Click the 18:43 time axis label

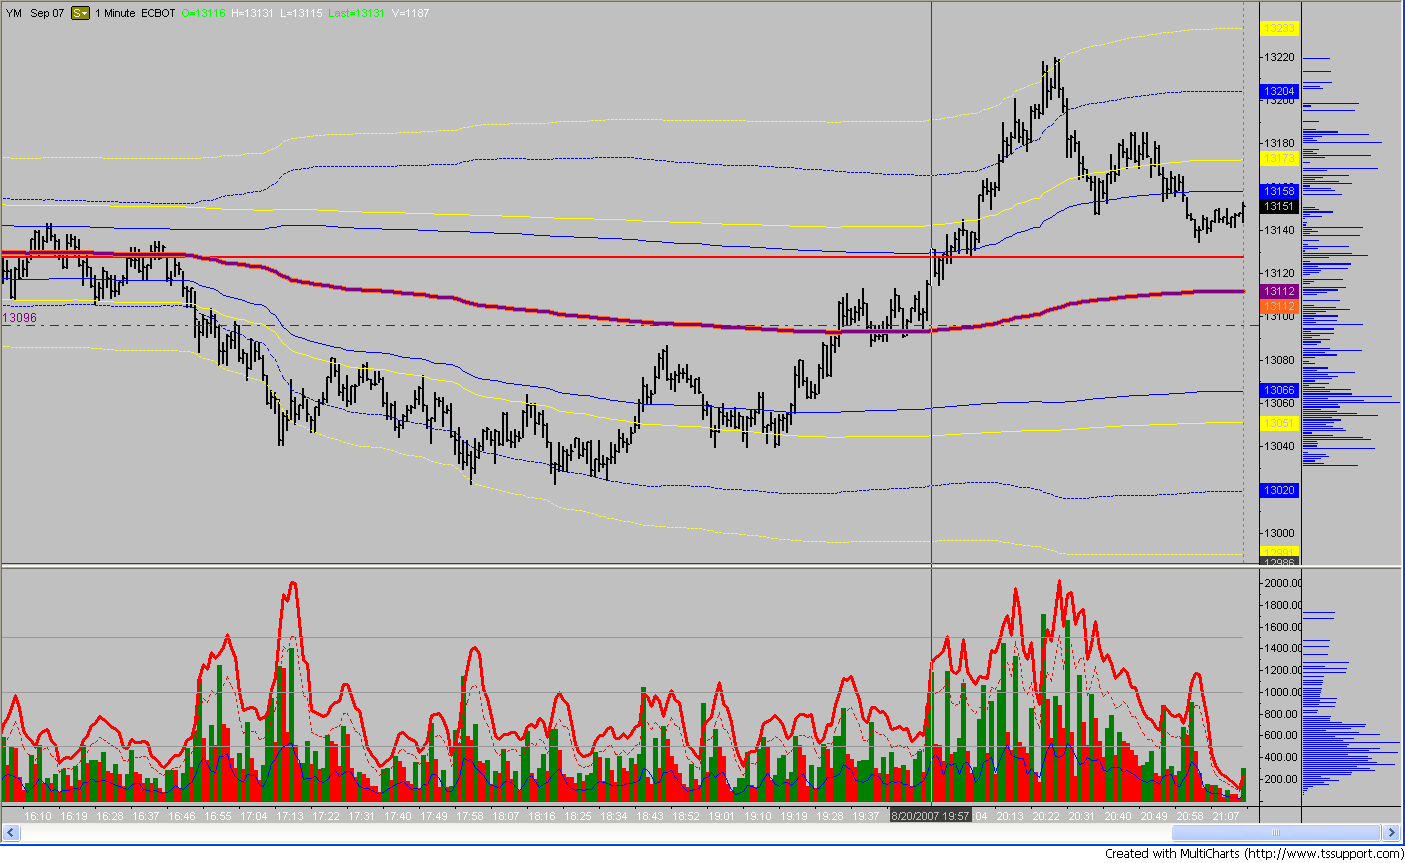tap(650, 816)
